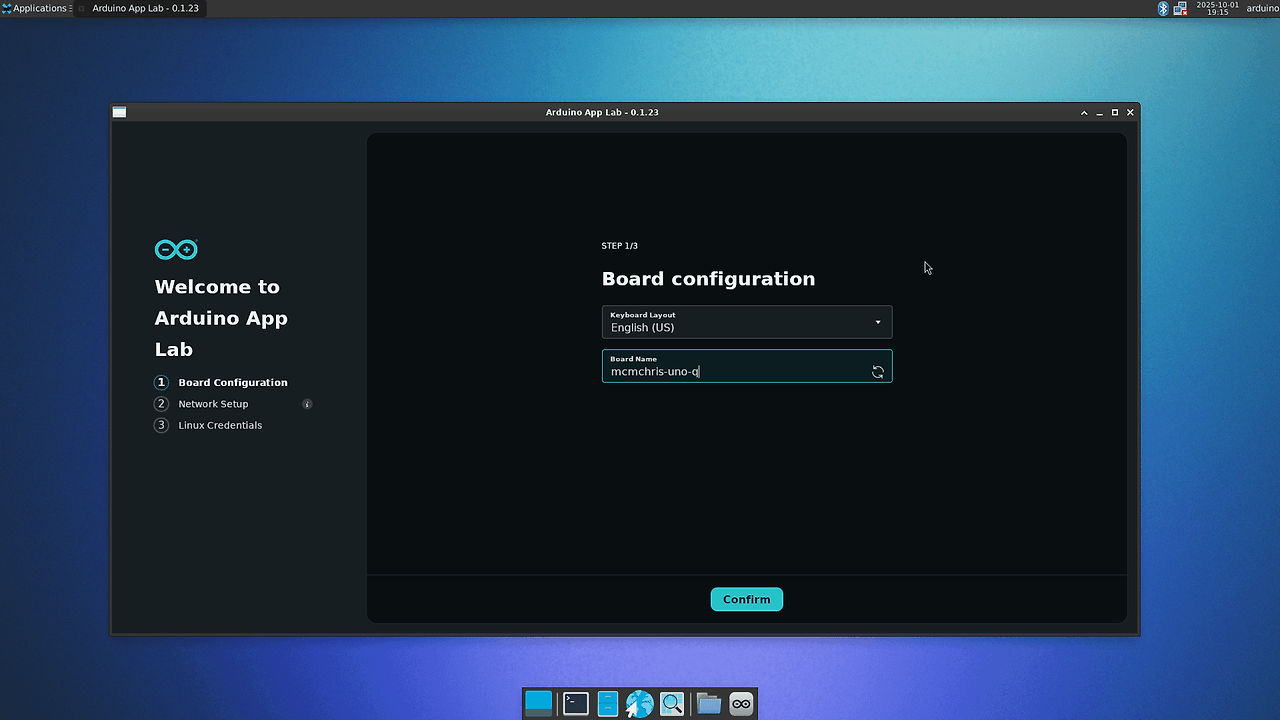Open the Applications menu
Image resolution: width=1280 pixels, height=720 pixels.
pyautogui.click(x=35, y=8)
